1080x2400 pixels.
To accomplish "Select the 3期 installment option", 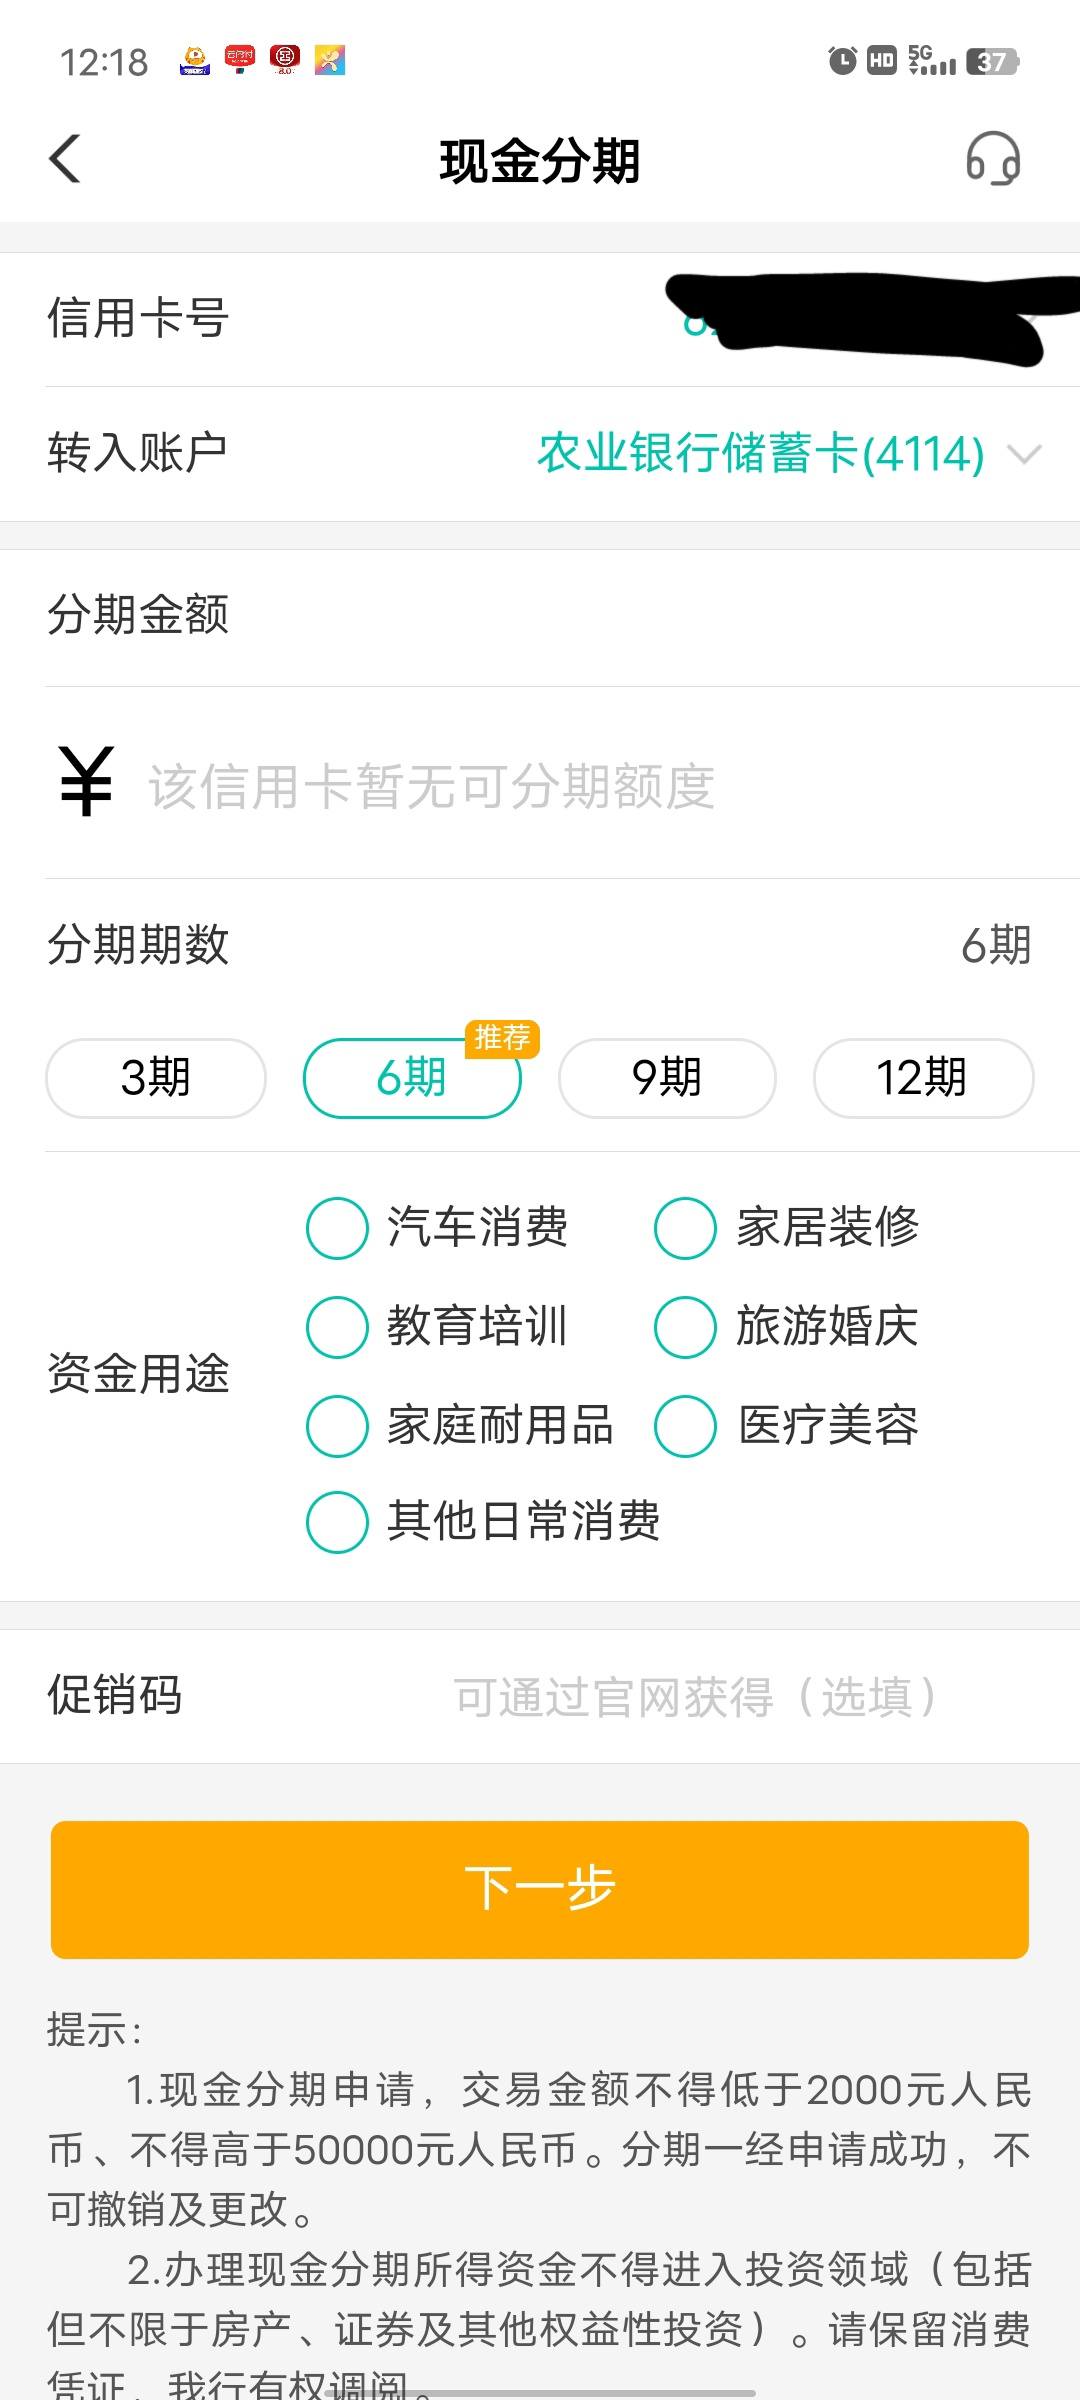I will (x=156, y=1078).
